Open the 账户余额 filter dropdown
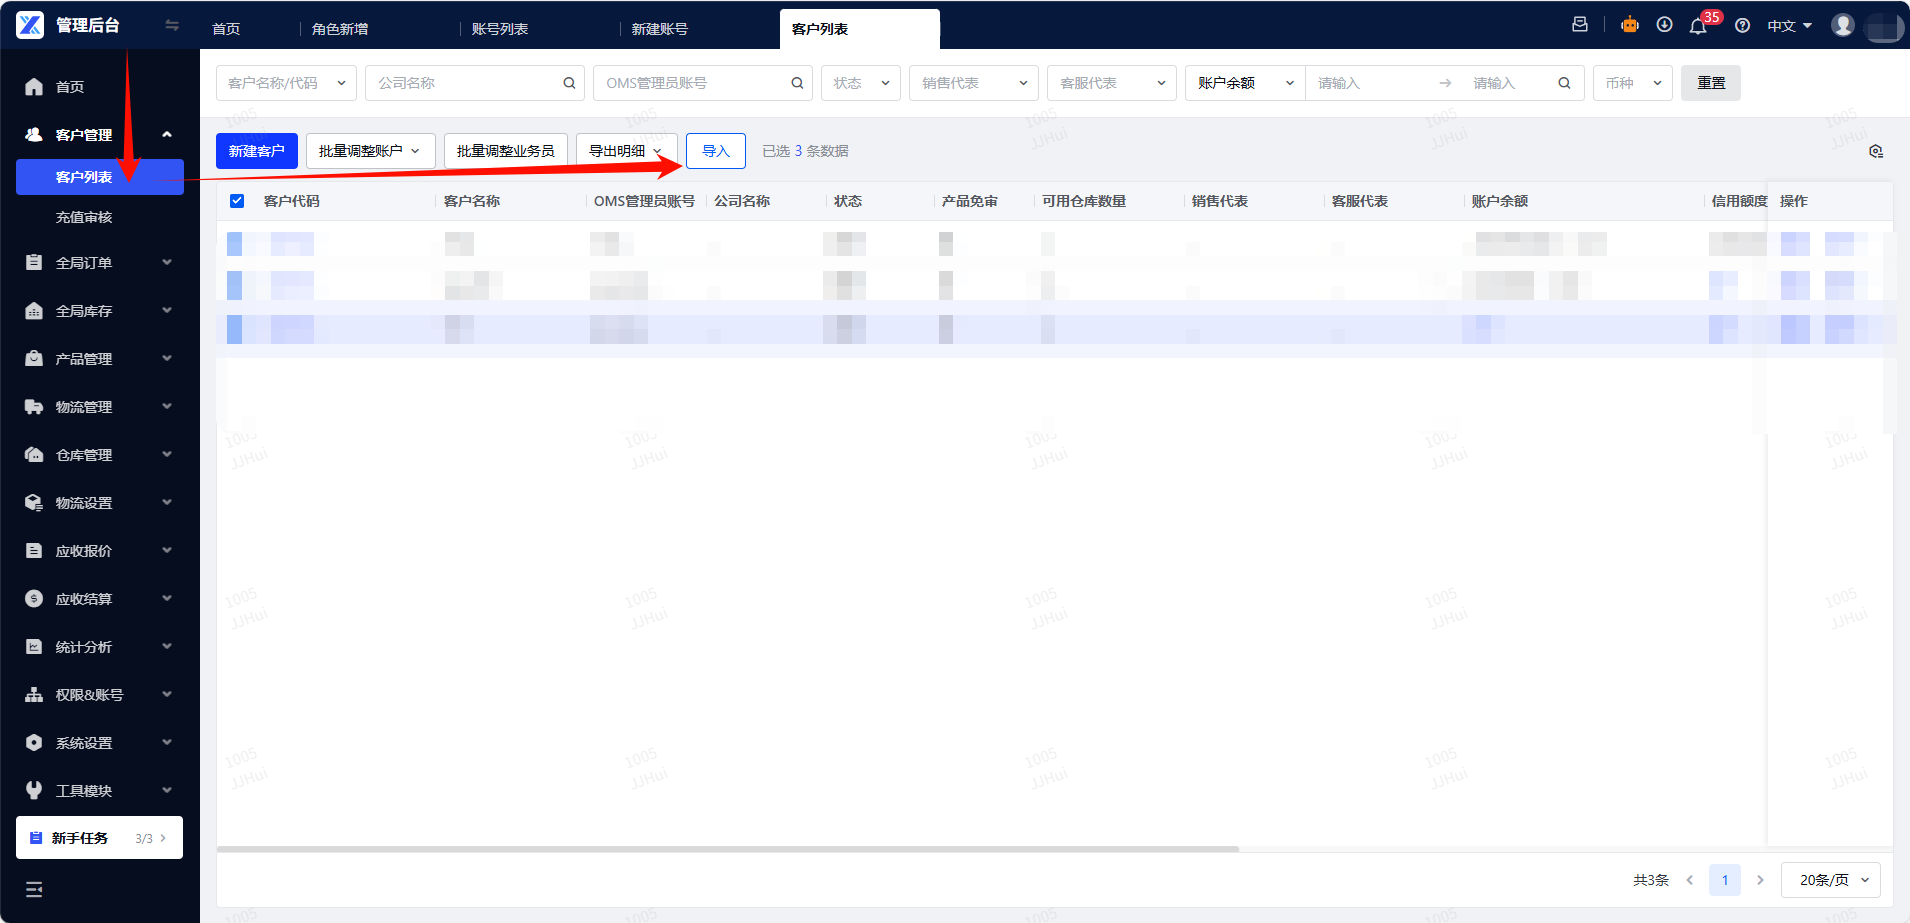Image resolution: width=1910 pixels, height=923 pixels. [1245, 83]
